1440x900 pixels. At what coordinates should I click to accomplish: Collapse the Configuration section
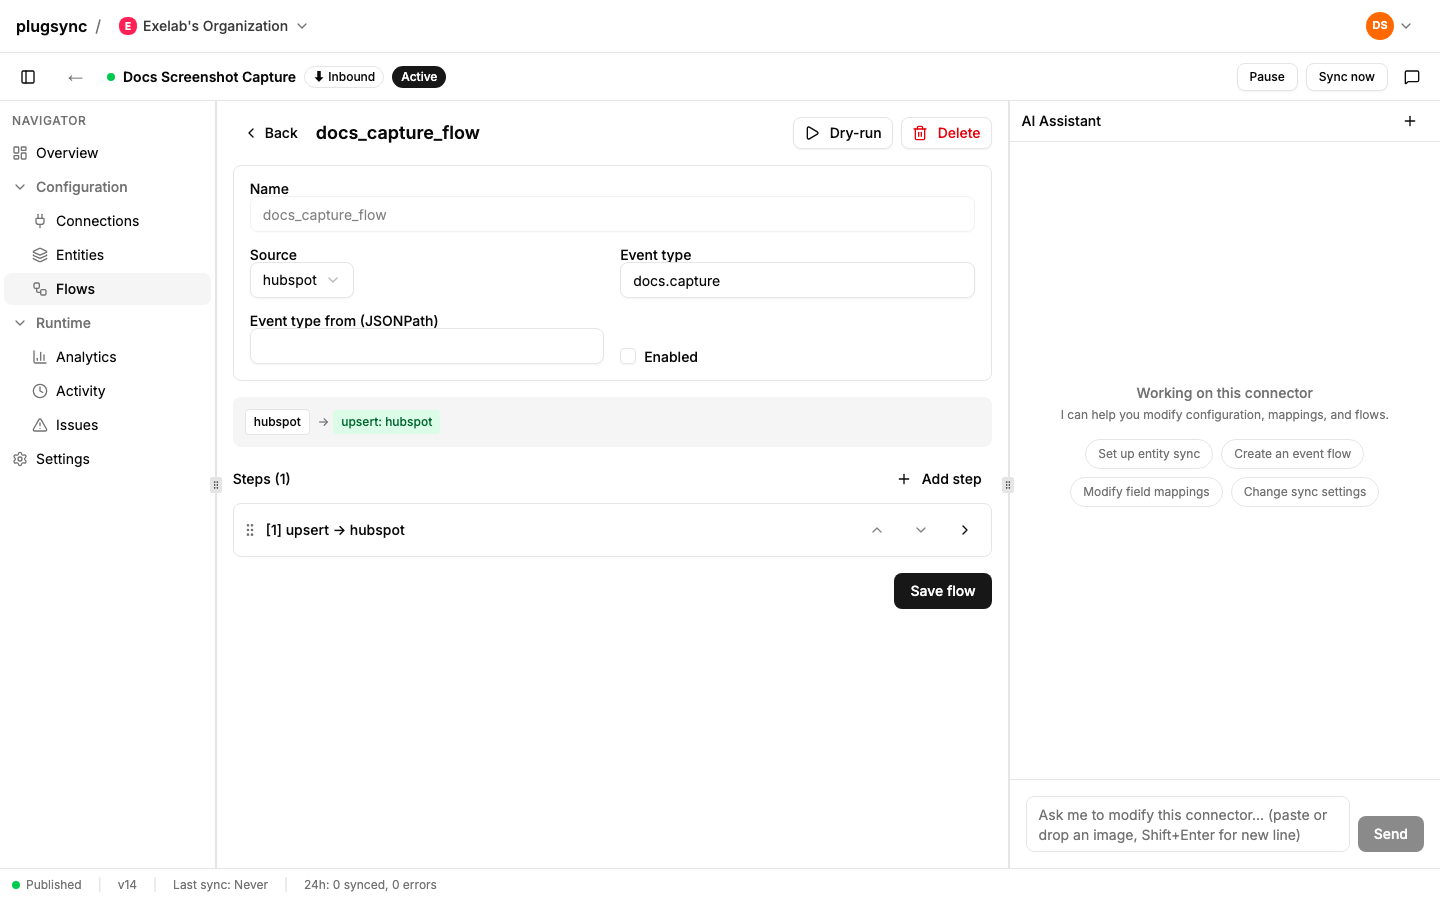pyautogui.click(x=108, y=187)
